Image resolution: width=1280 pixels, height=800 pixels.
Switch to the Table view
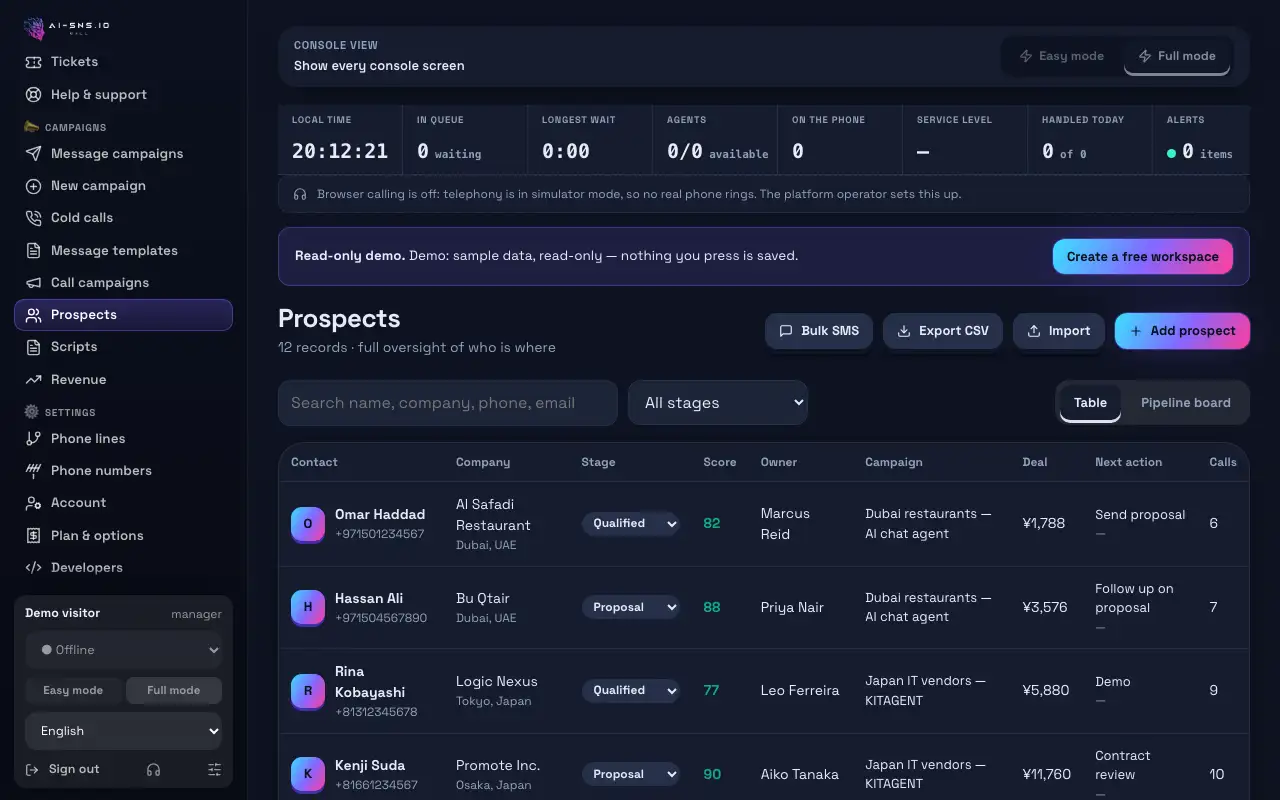[1090, 403]
